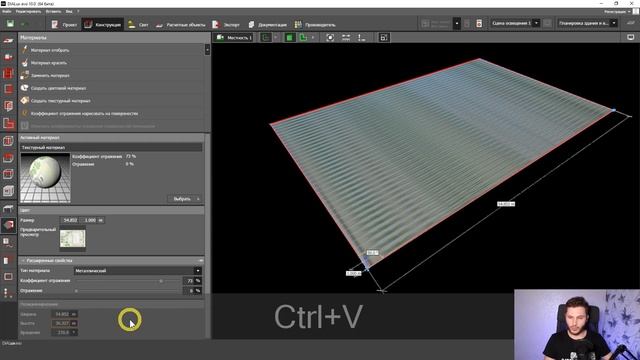The image size is (640, 360).
Task: Switch to the Конструкция mode tab
Action: tap(102, 24)
